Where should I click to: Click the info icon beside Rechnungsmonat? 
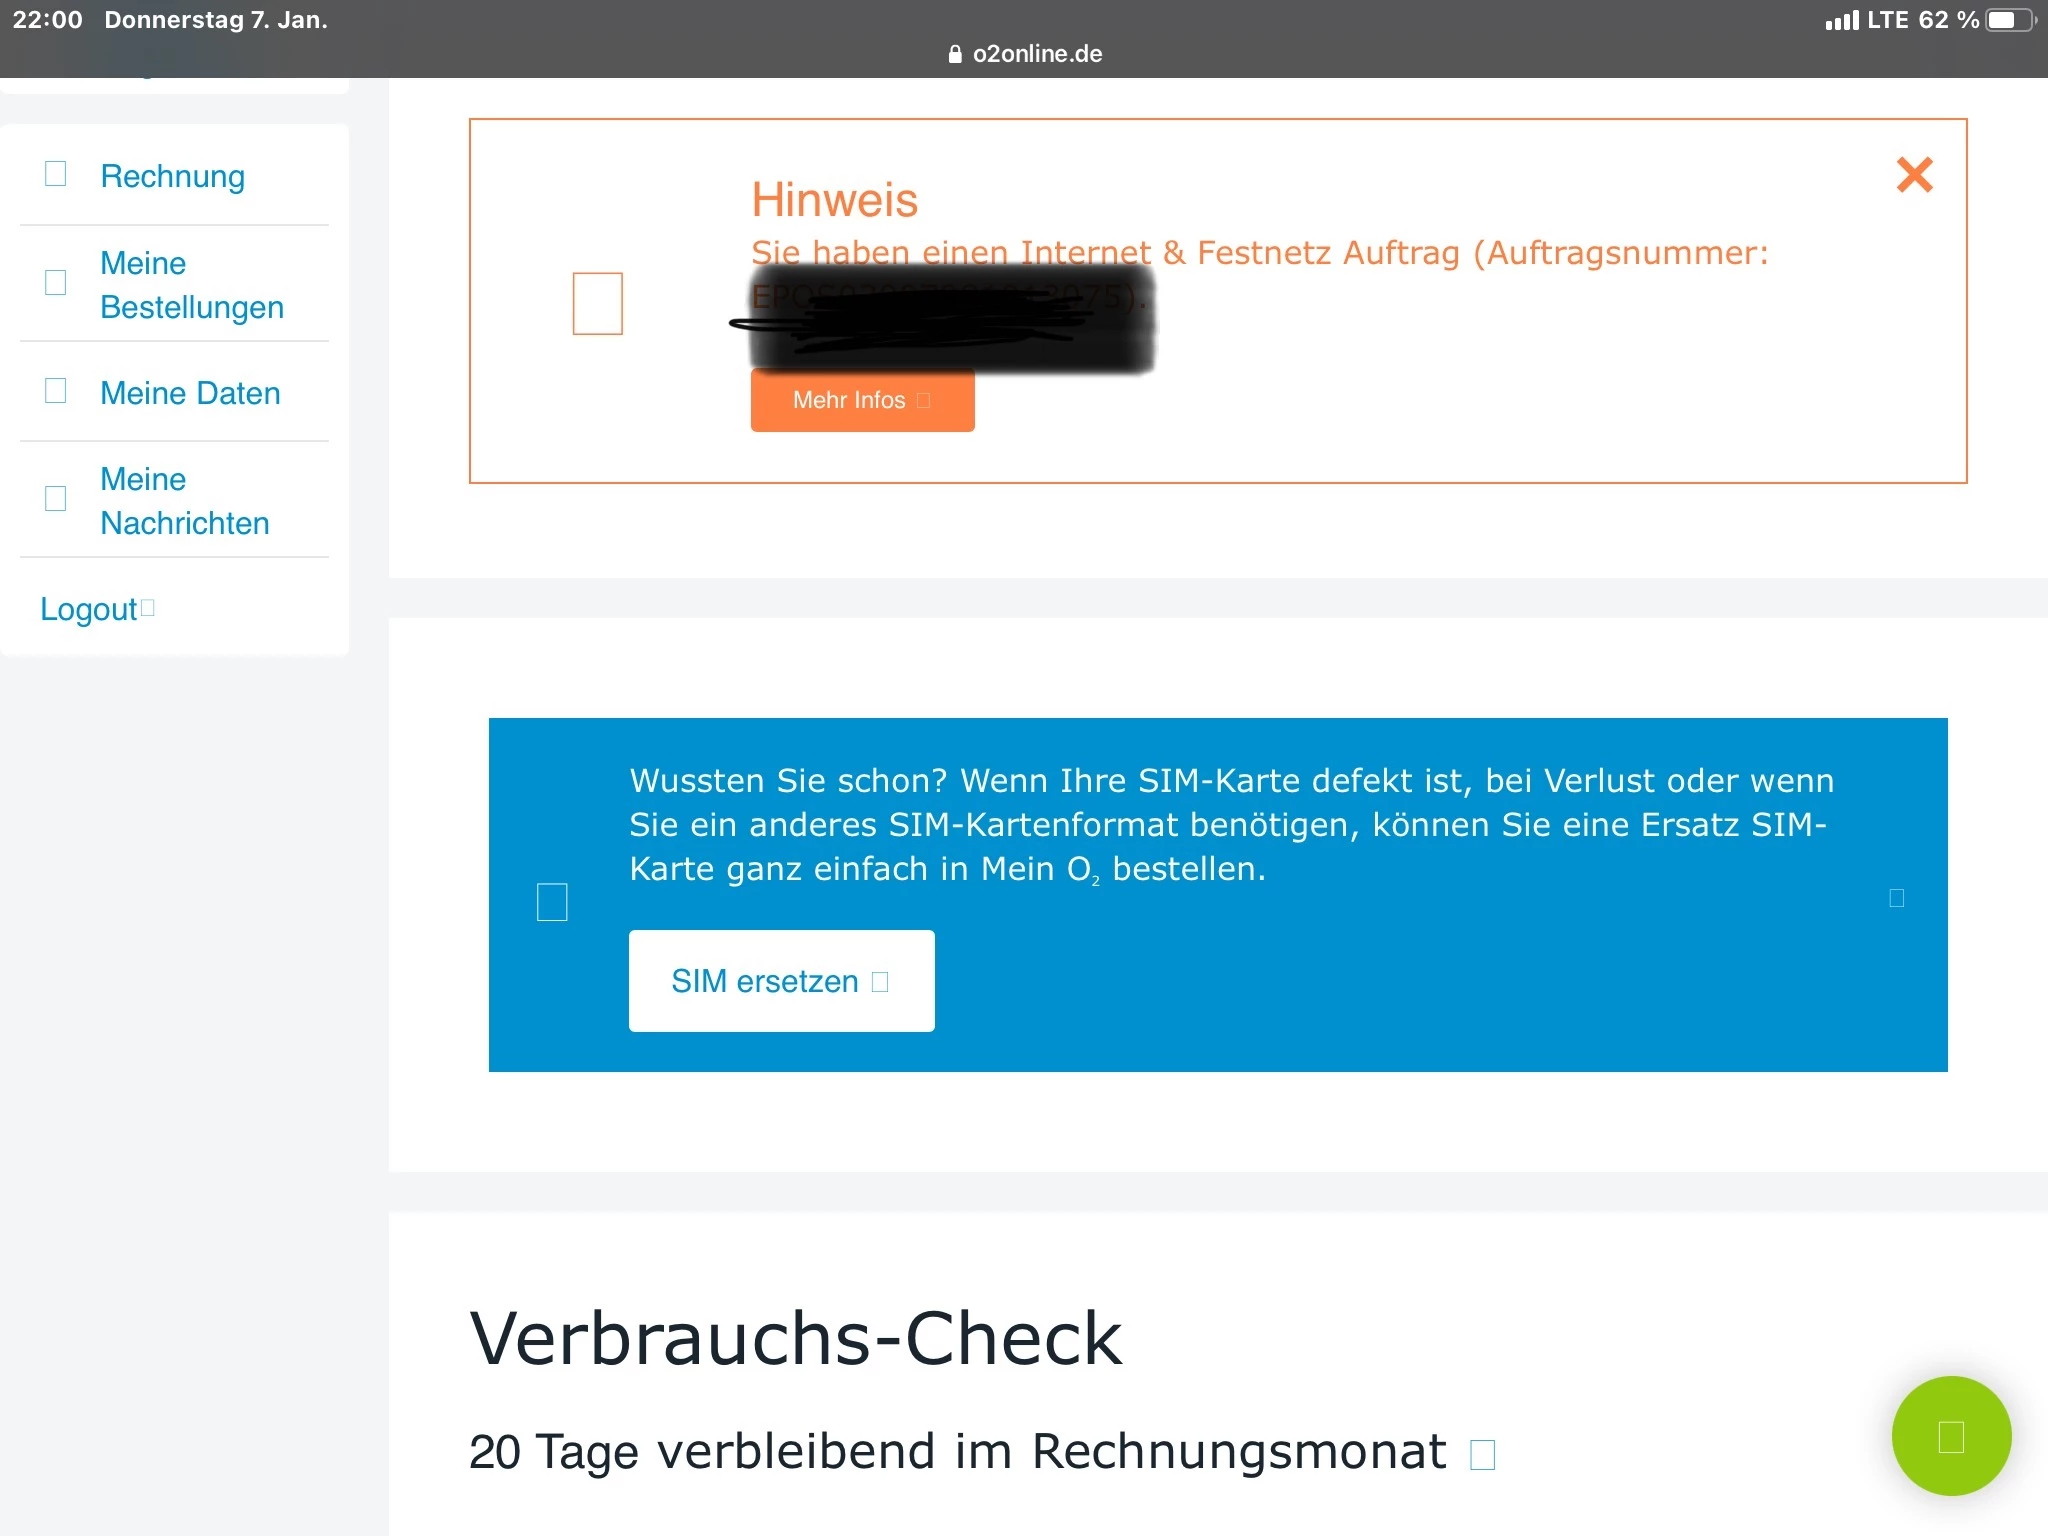click(x=1482, y=1455)
